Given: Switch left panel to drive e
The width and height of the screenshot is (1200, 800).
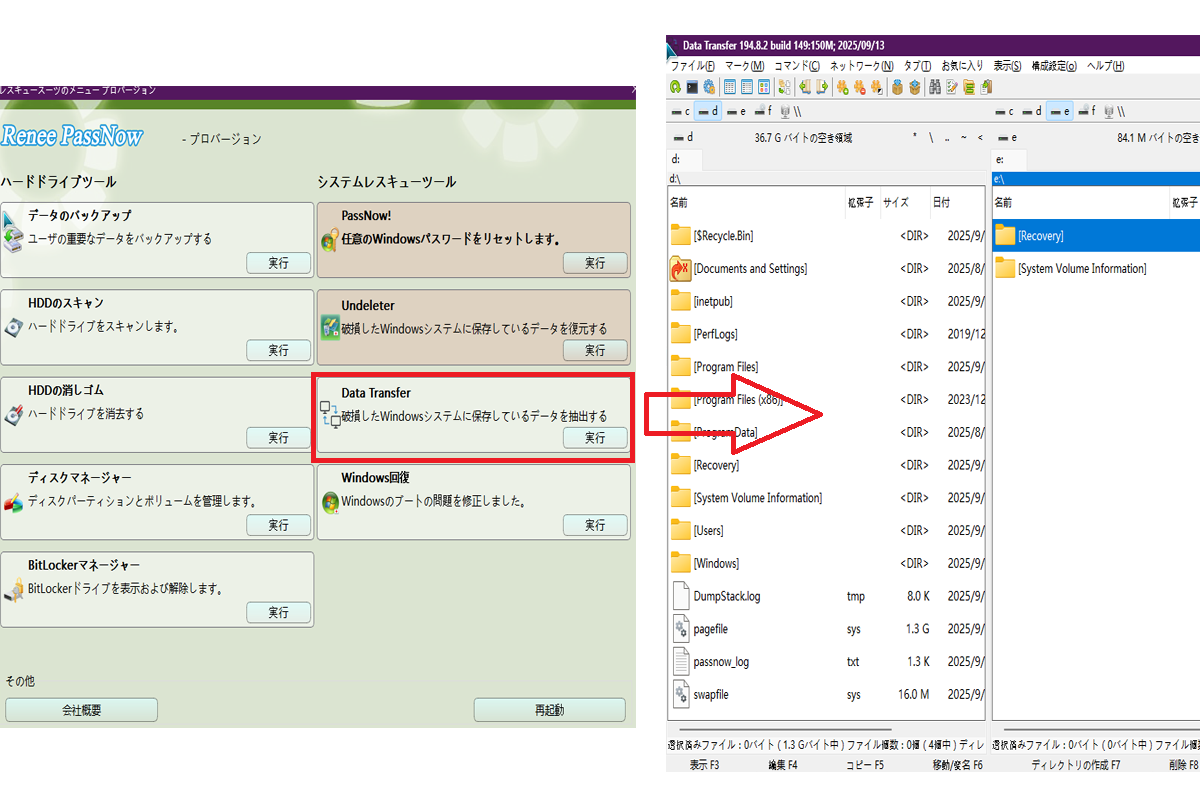Looking at the screenshot, I should tap(736, 112).
